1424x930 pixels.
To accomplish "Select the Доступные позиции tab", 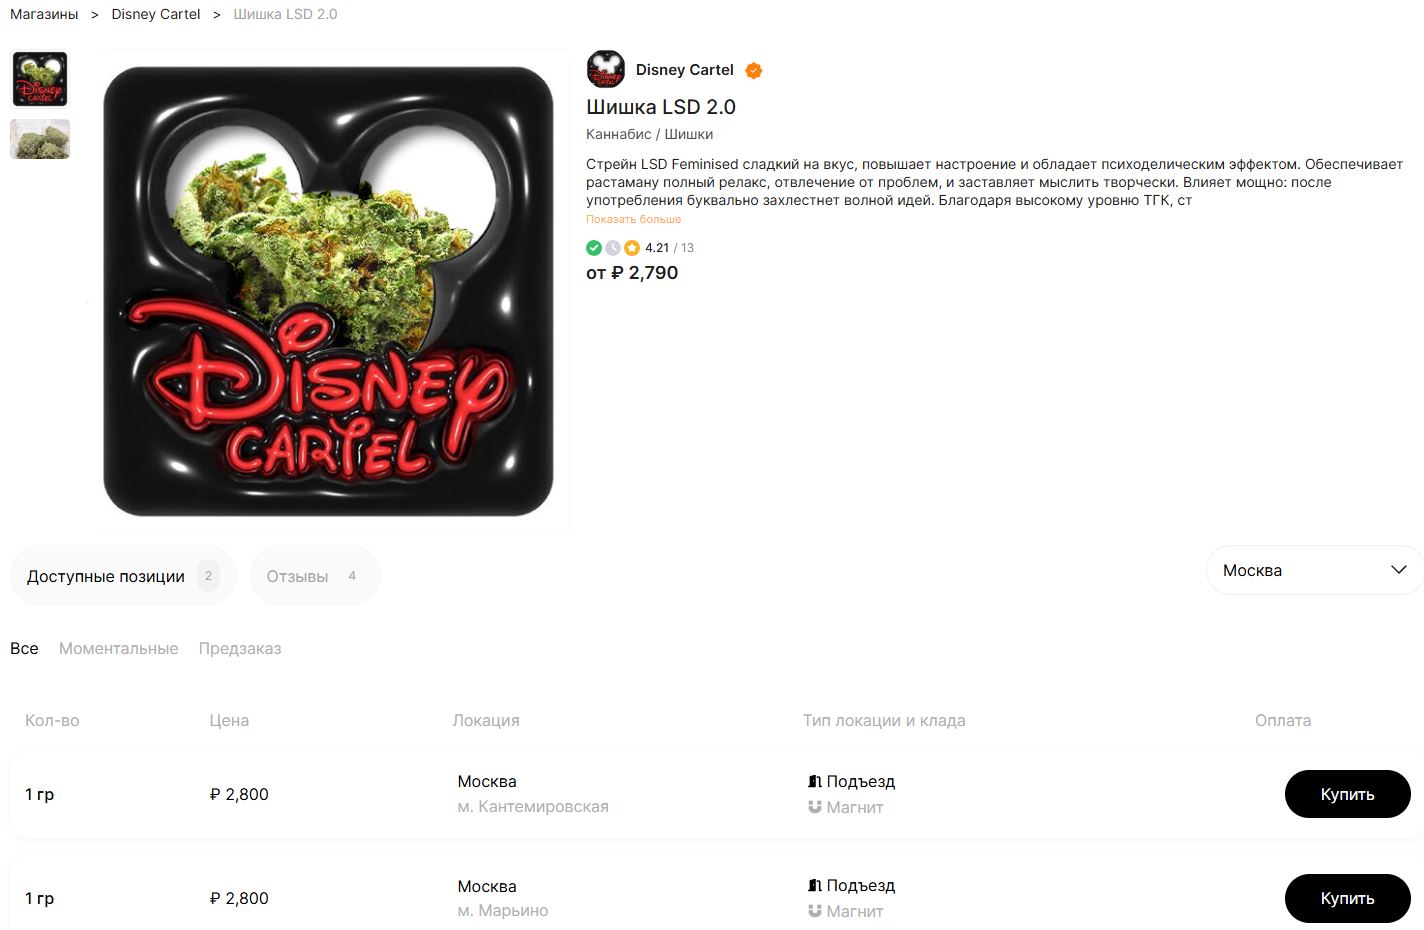I will [123, 576].
